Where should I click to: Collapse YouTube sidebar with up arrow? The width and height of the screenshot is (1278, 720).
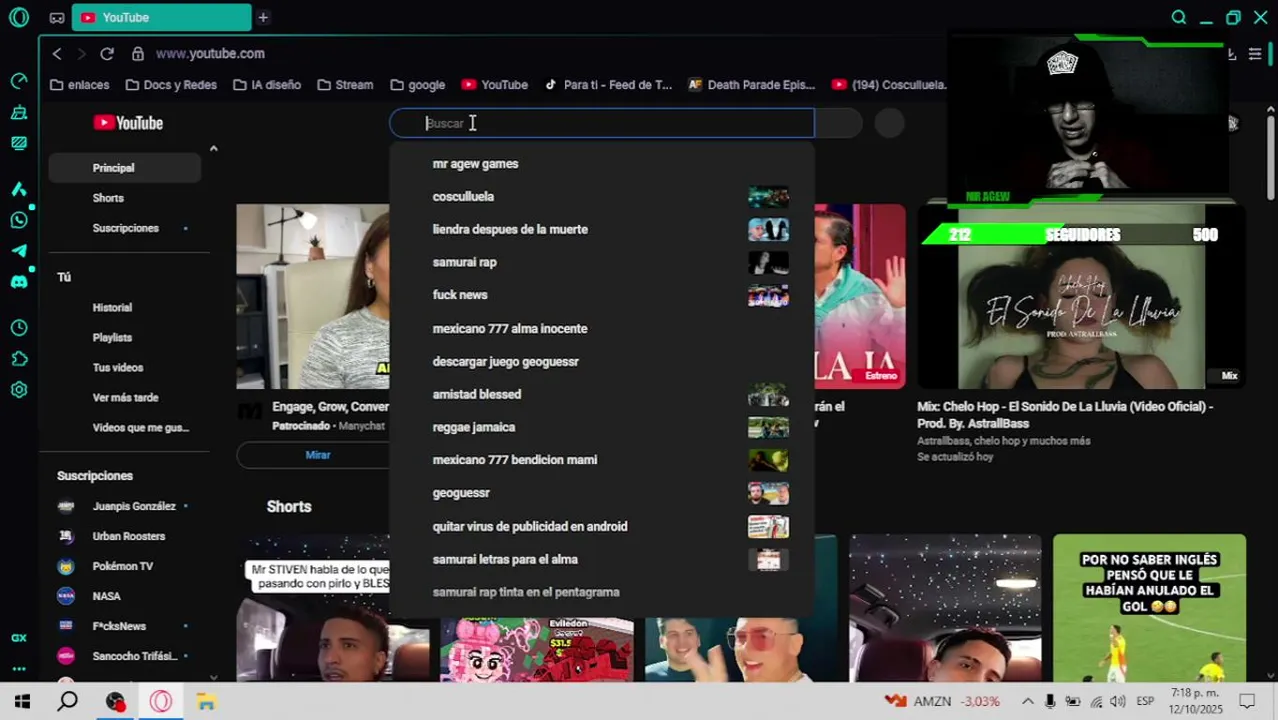(x=213, y=148)
